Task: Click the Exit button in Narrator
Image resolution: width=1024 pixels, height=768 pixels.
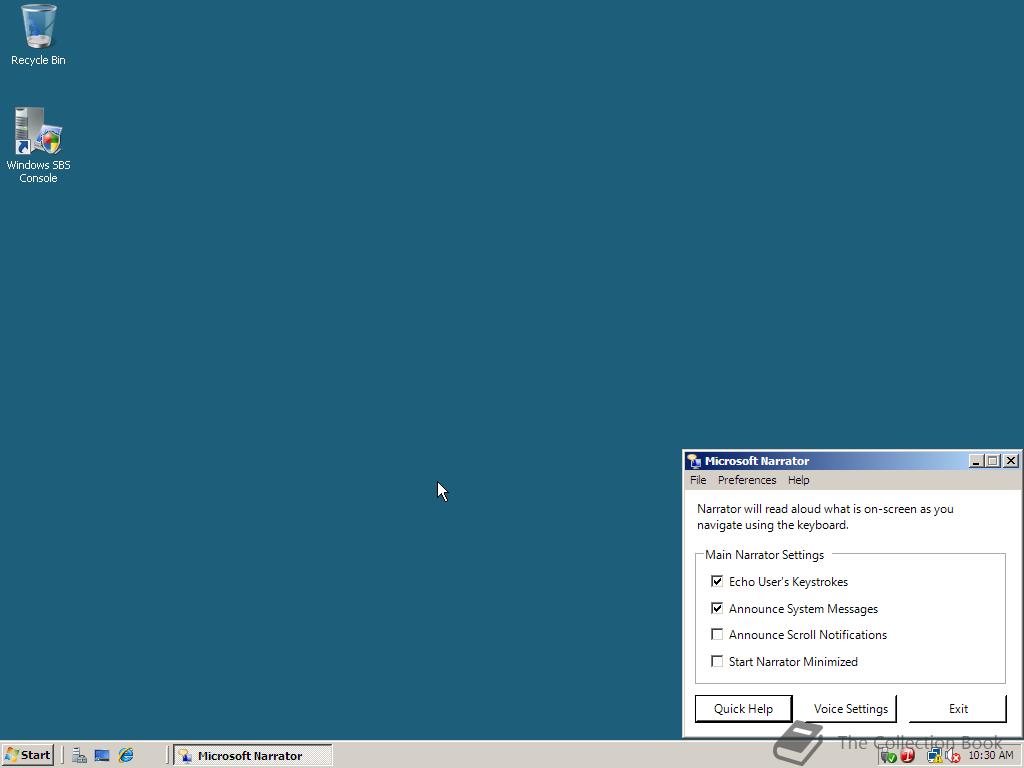Action: (958, 709)
